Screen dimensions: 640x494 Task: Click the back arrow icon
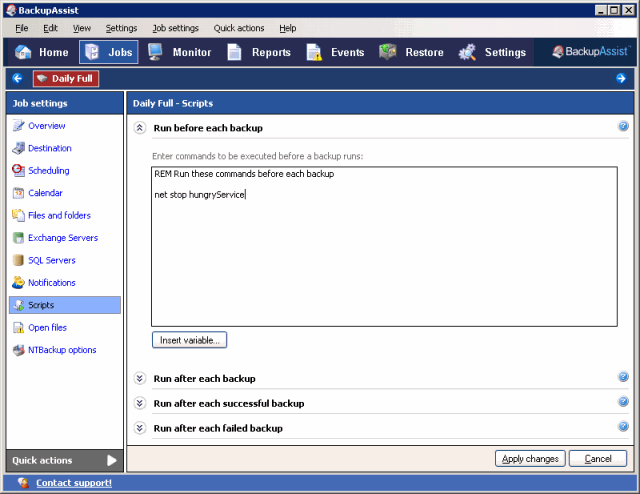(x=17, y=78)
